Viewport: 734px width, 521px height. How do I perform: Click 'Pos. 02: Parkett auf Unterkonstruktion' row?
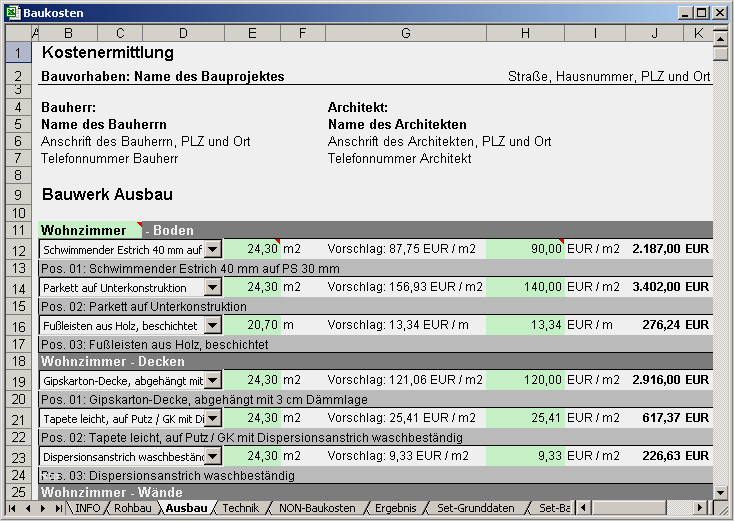pyautogui.click(x=375, y=307)
